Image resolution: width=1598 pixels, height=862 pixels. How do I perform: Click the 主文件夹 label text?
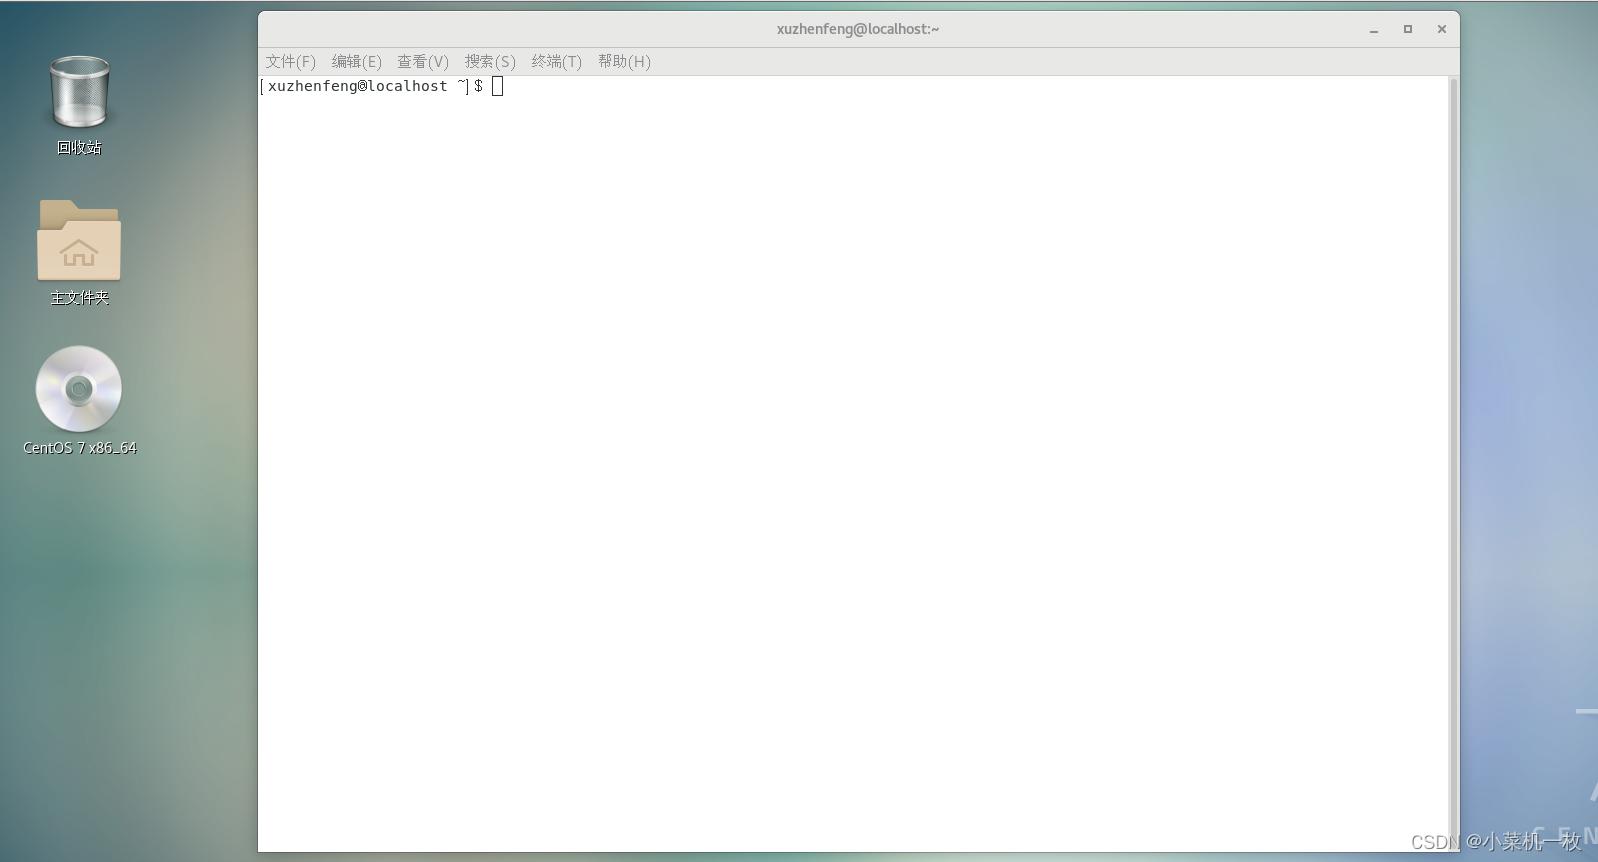point(80,297)
